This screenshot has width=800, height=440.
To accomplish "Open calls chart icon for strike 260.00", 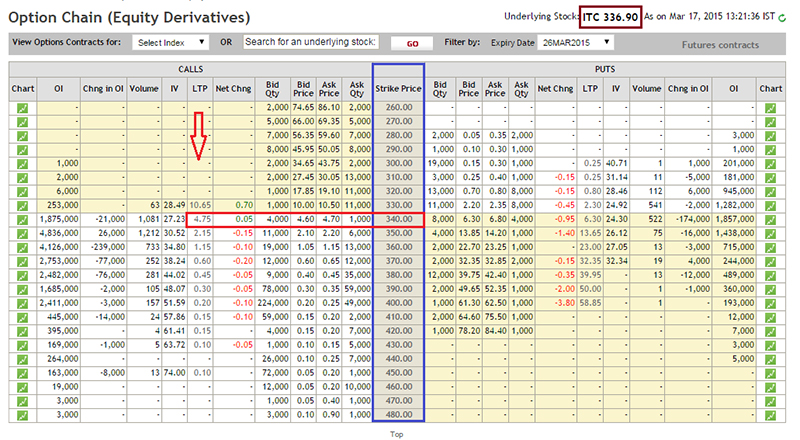I will pyautogui.click(x=22, y=108).
